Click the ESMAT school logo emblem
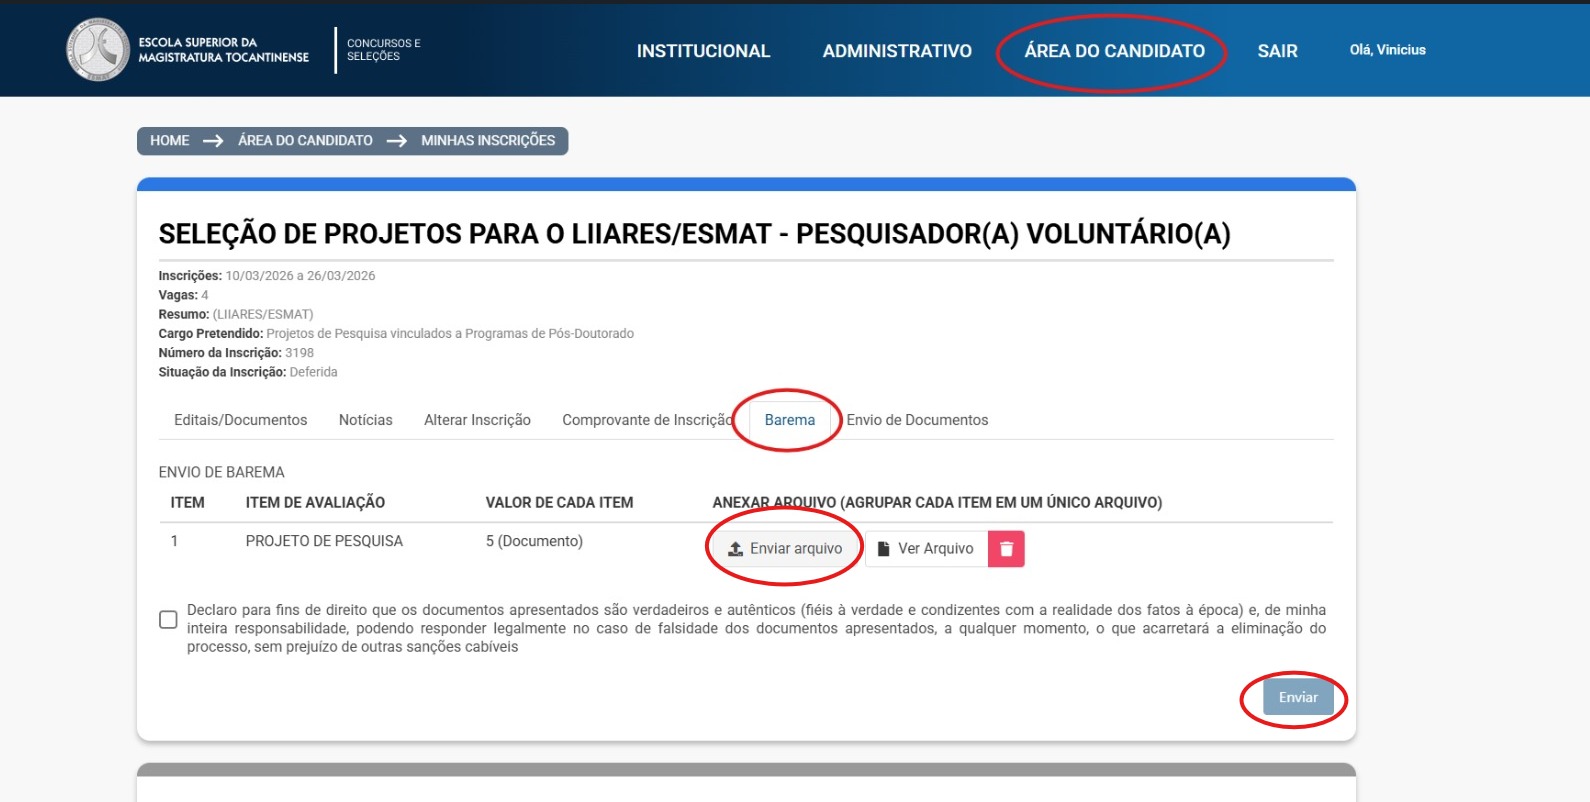The image size is (1590, 802). pyautogui.click(x=97, y=50)
